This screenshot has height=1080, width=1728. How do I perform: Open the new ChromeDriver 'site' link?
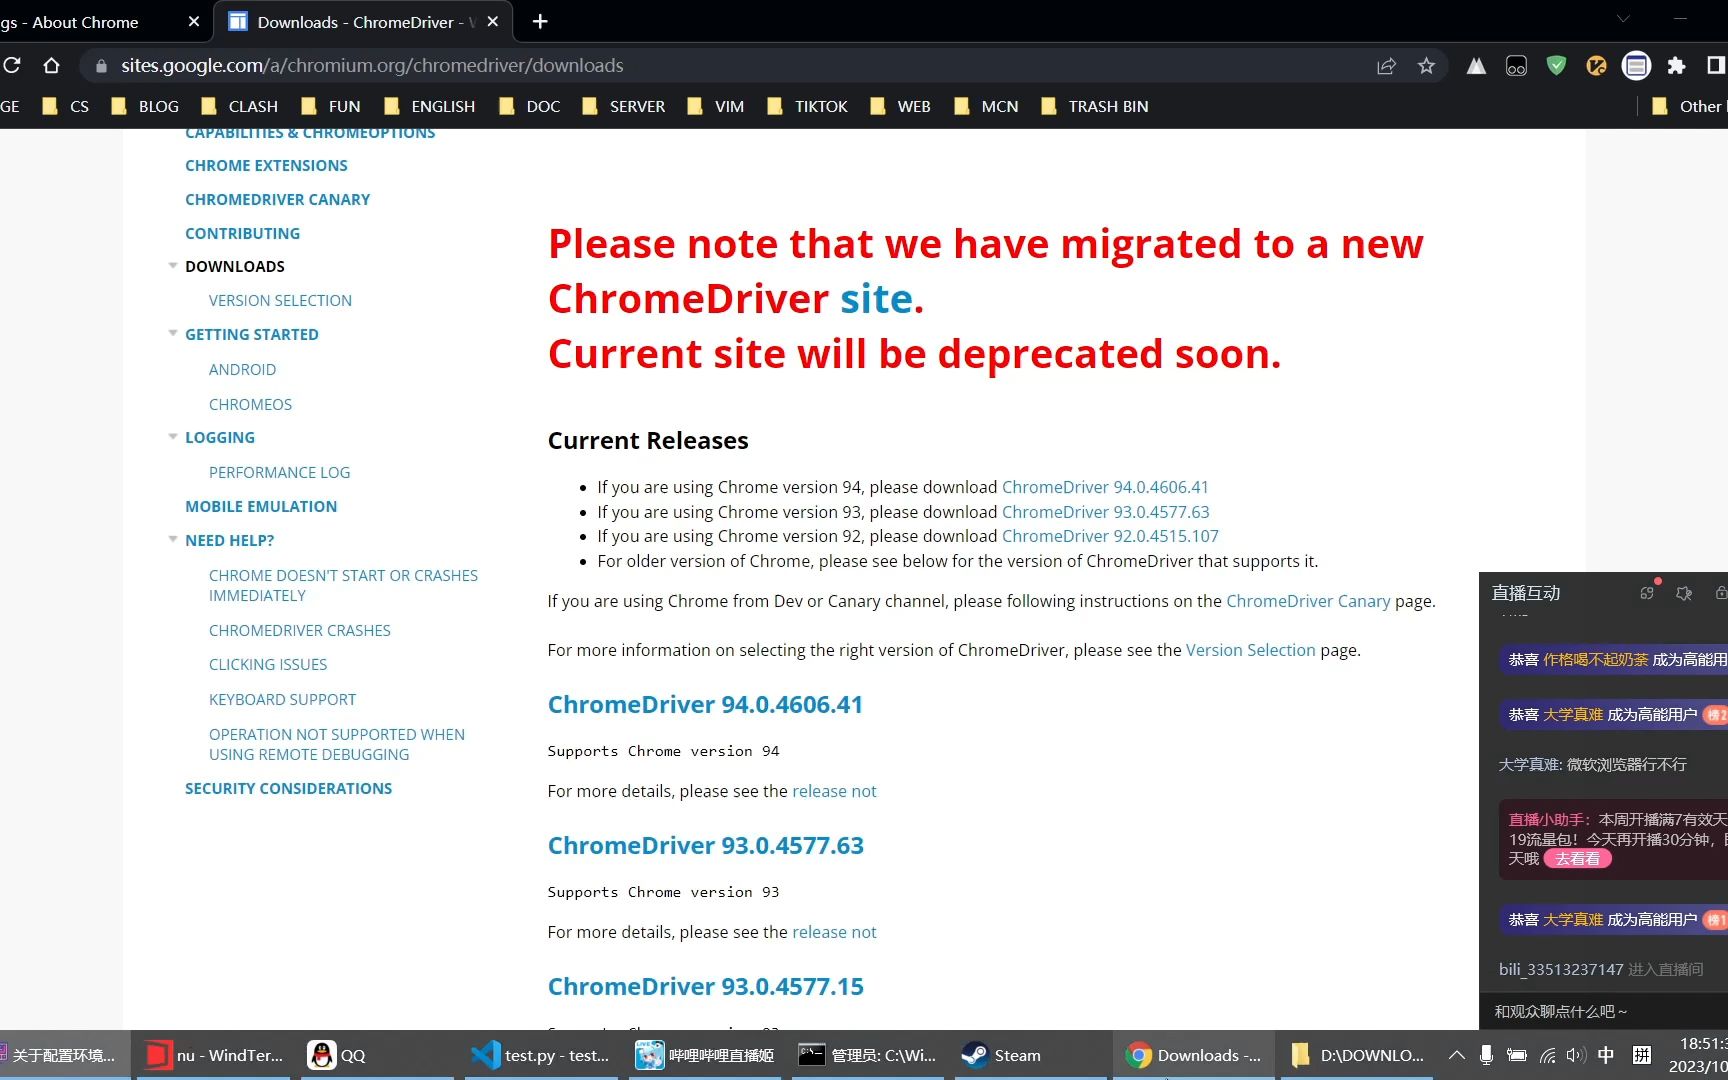(x=876, y=299)
